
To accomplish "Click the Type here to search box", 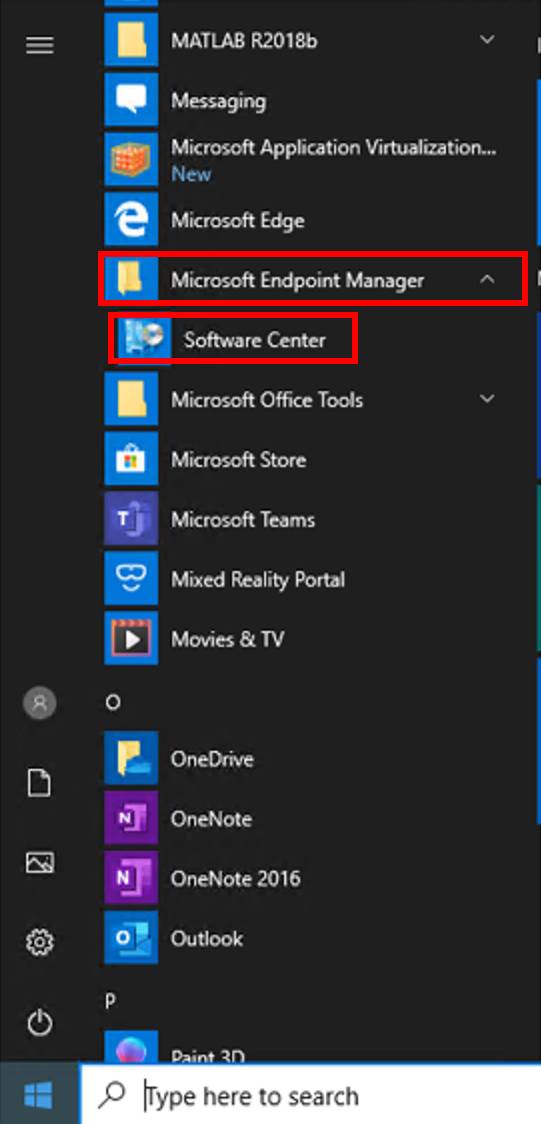I will pos(310,1095).
